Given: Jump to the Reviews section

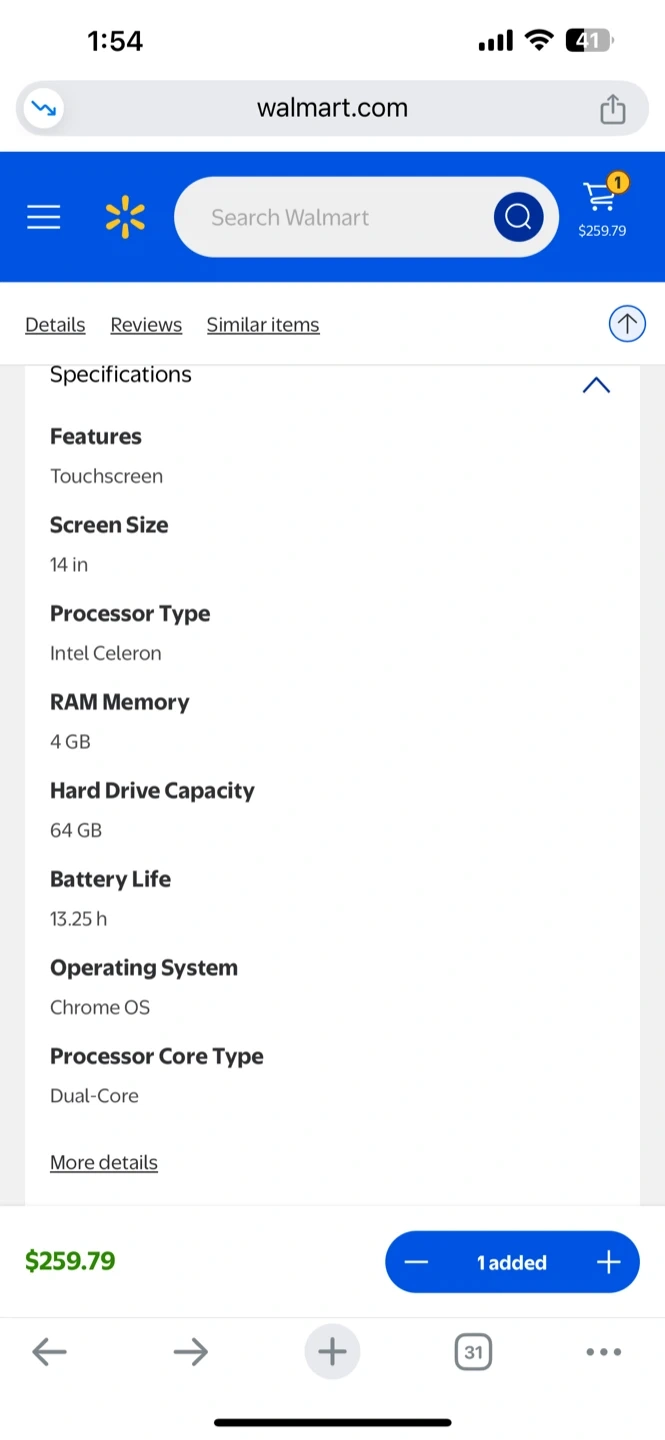Looking at the screenshot, I should 146,325.
